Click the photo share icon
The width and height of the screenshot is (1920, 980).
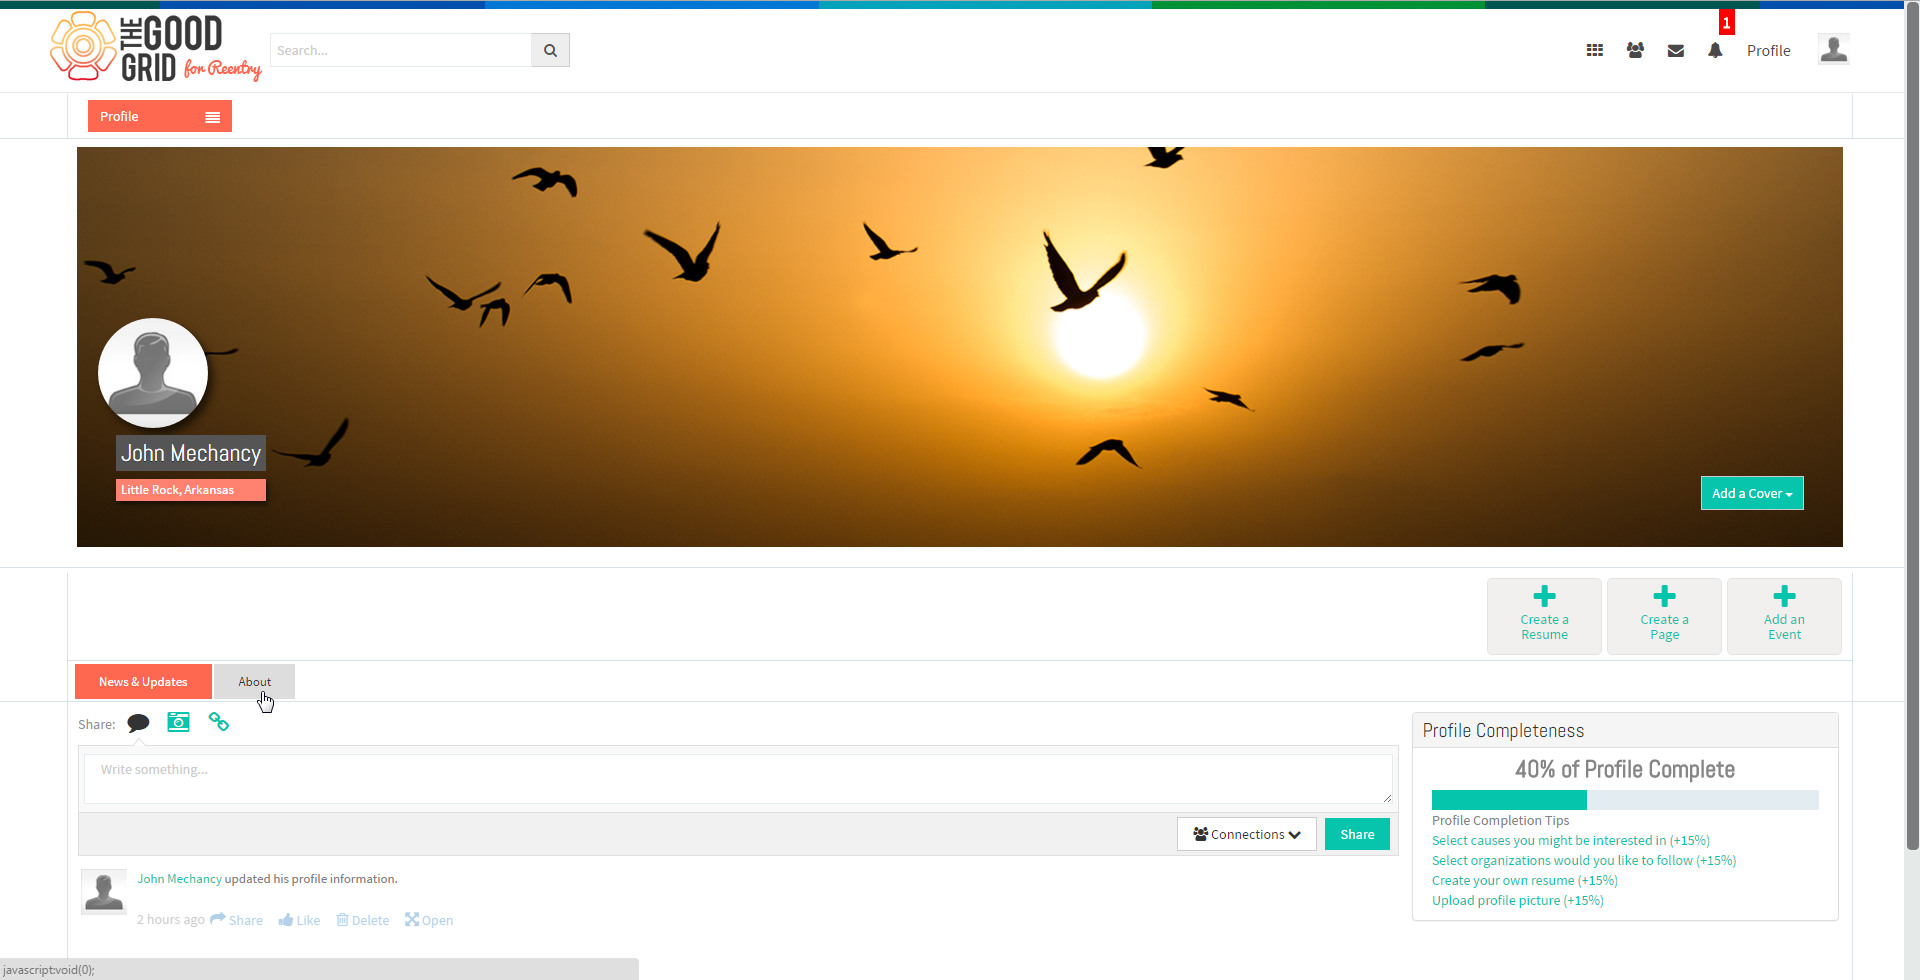[x=178, y=722]
